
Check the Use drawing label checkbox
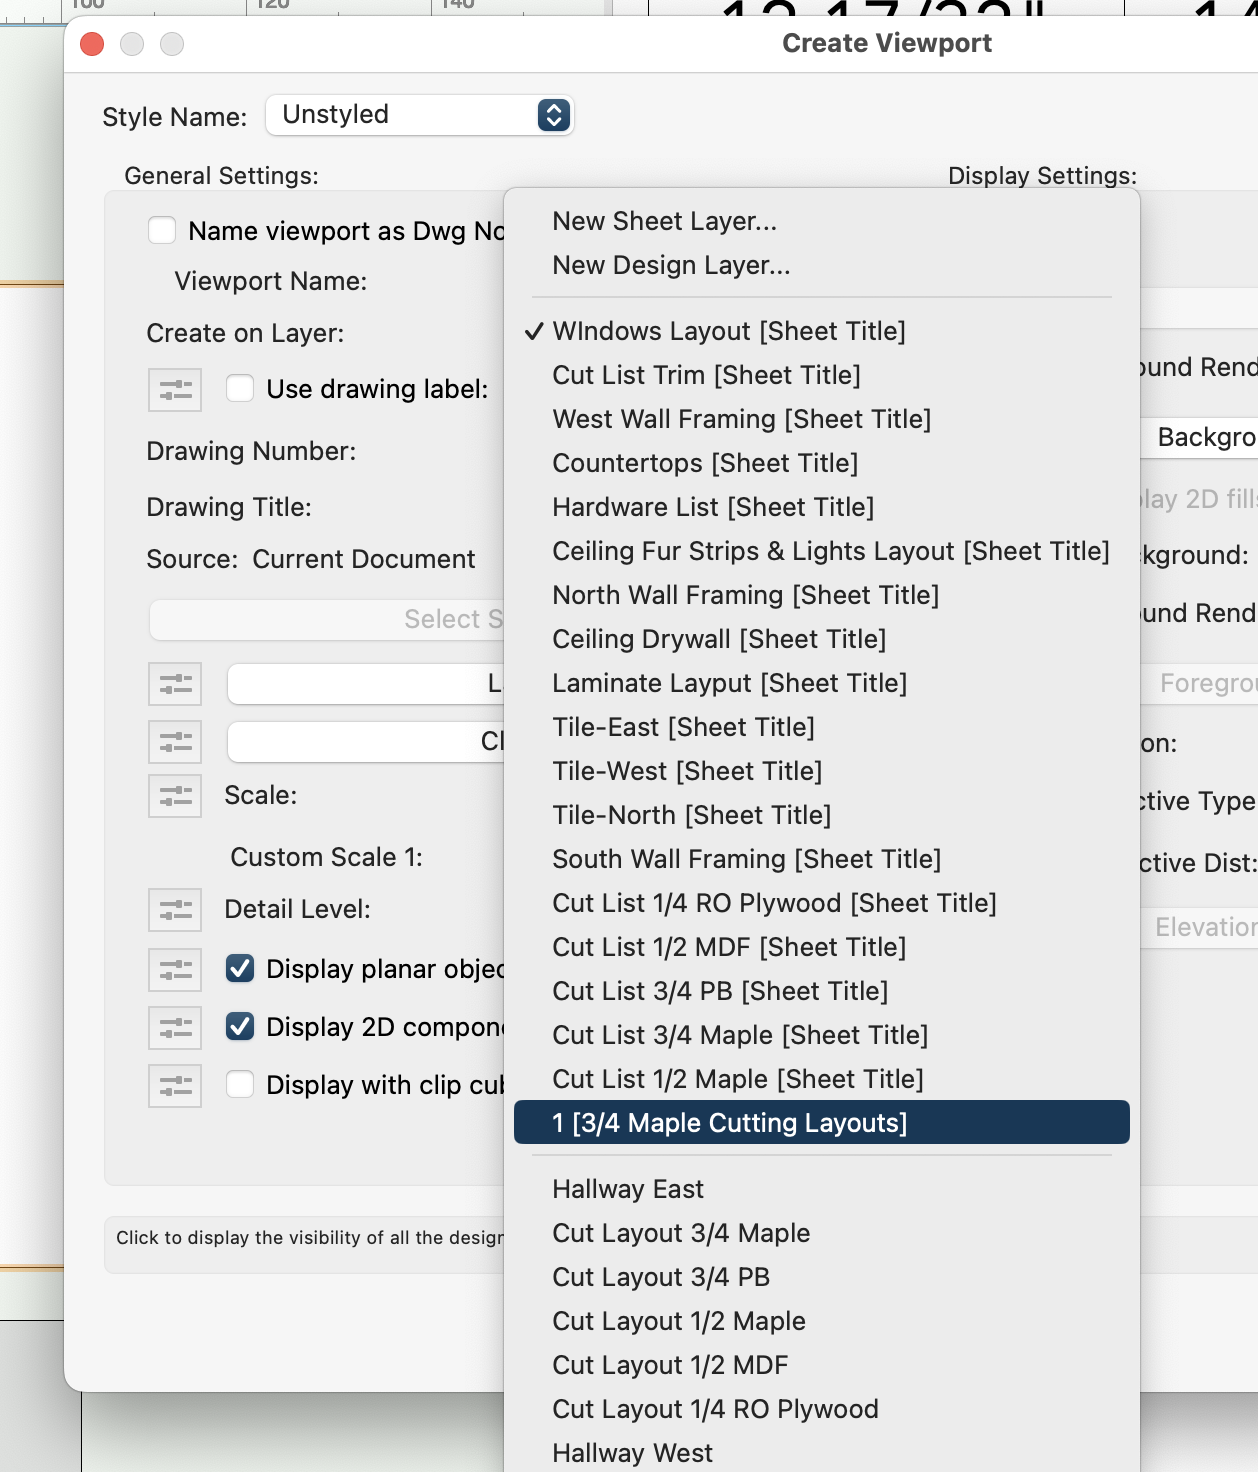[239, 390]
